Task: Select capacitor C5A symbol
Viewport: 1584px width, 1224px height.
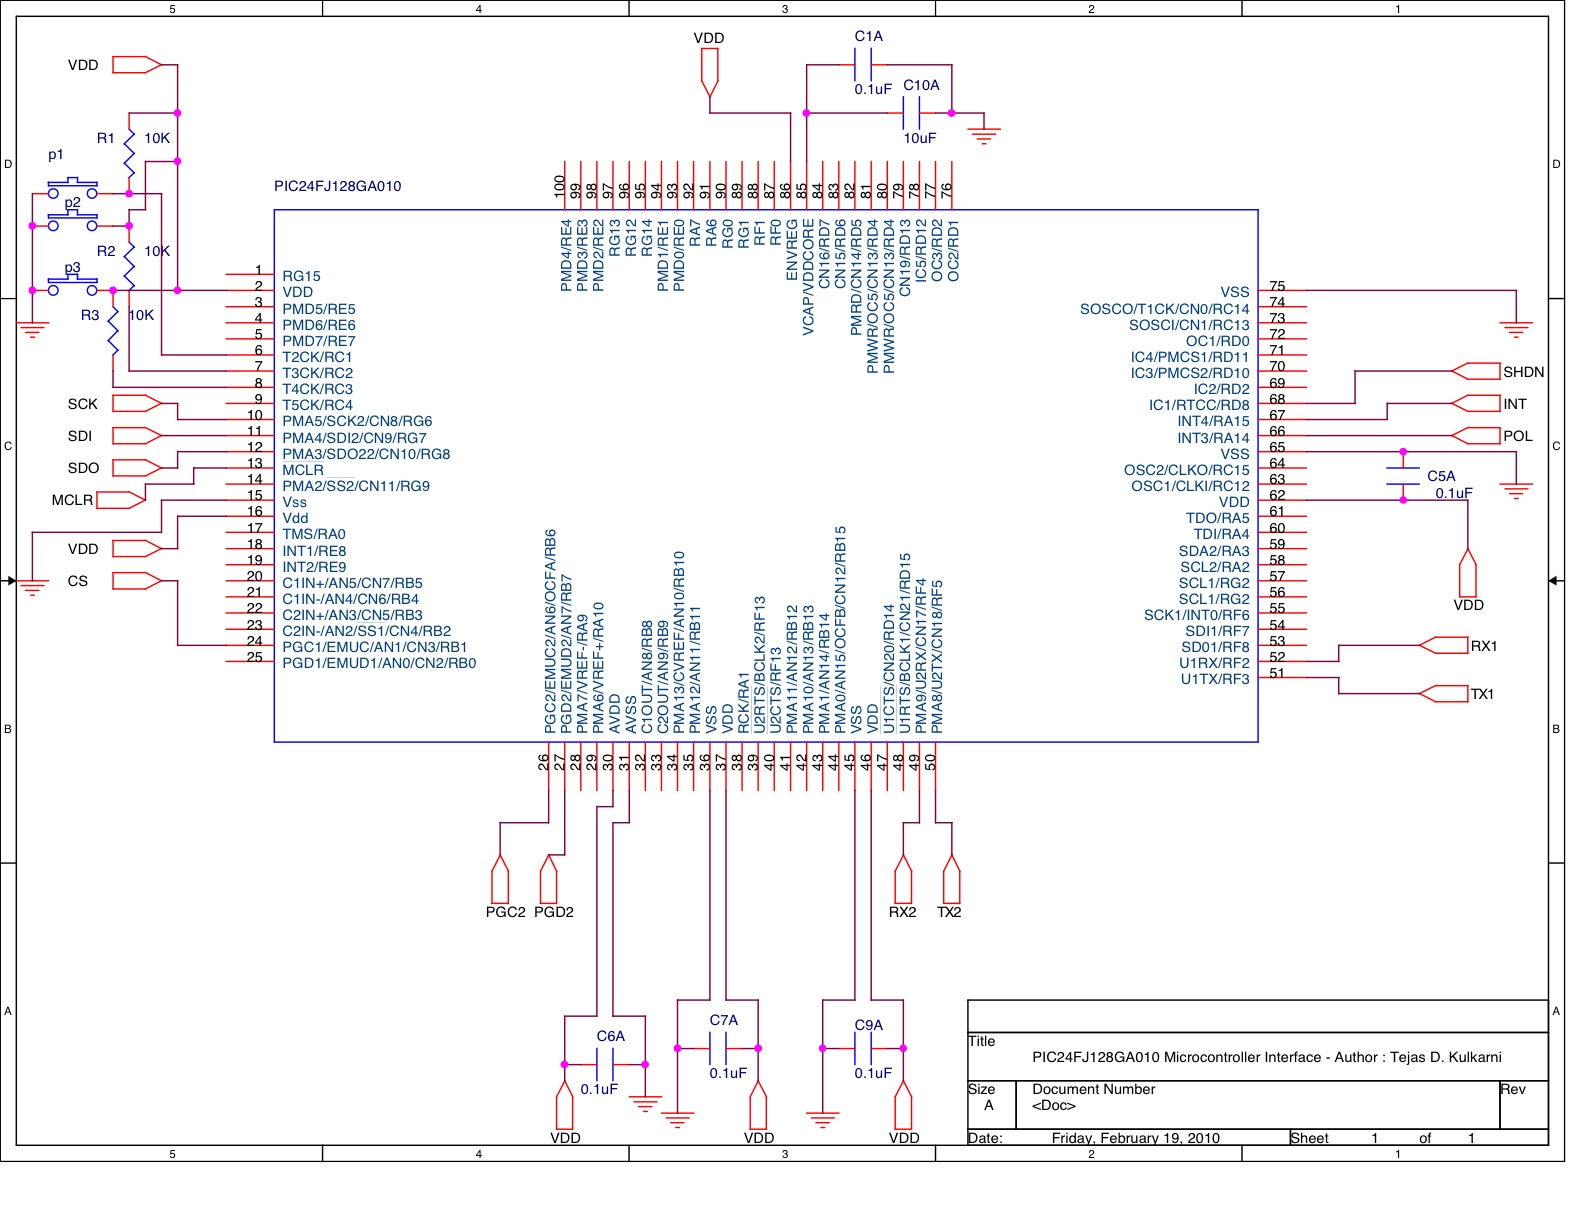Action: tap(1403, 476)
